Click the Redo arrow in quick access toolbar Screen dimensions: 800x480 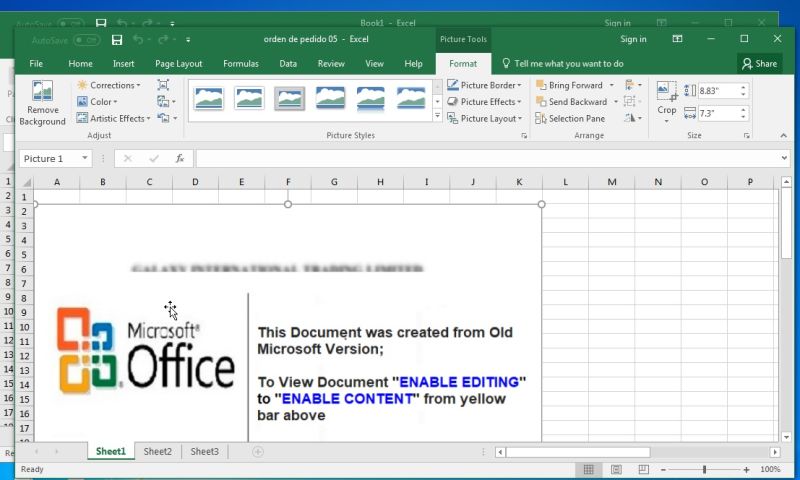point(163,39)
